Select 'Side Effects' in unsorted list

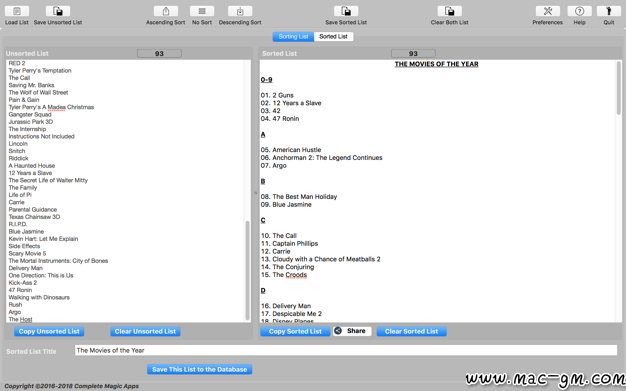coord(24,246)
